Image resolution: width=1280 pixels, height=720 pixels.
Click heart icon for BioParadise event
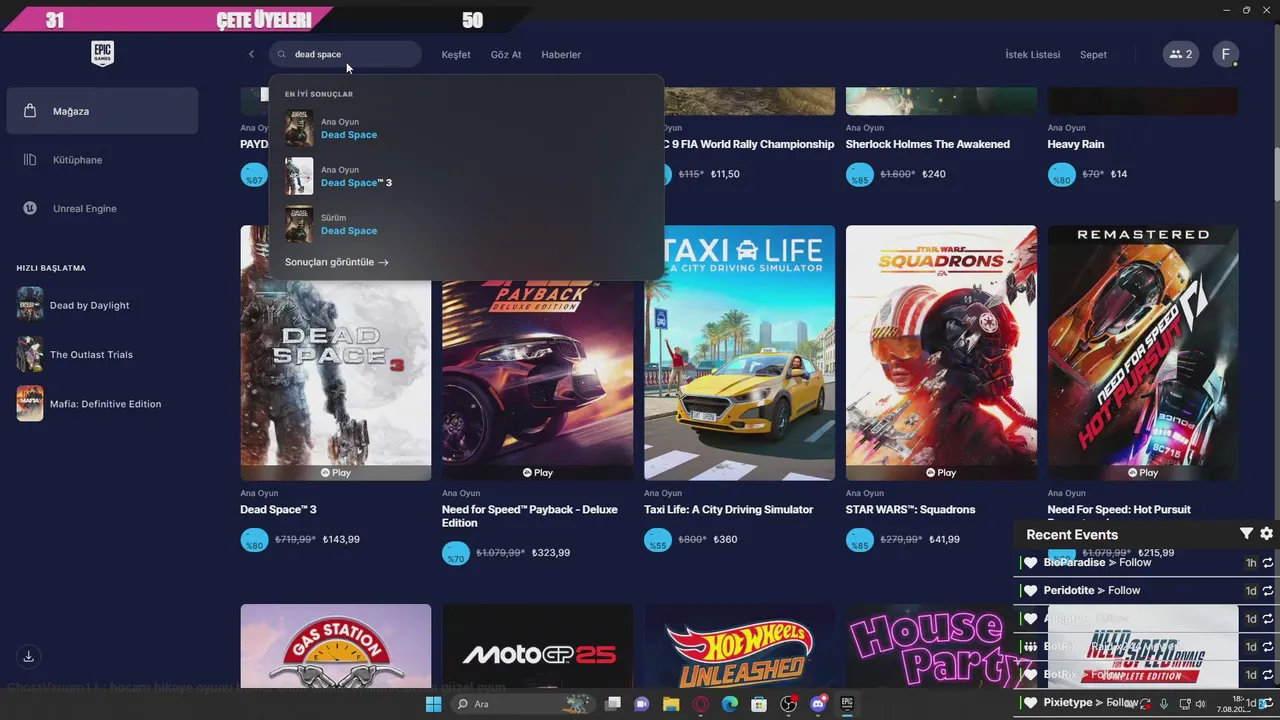[x=1031, y=563]
